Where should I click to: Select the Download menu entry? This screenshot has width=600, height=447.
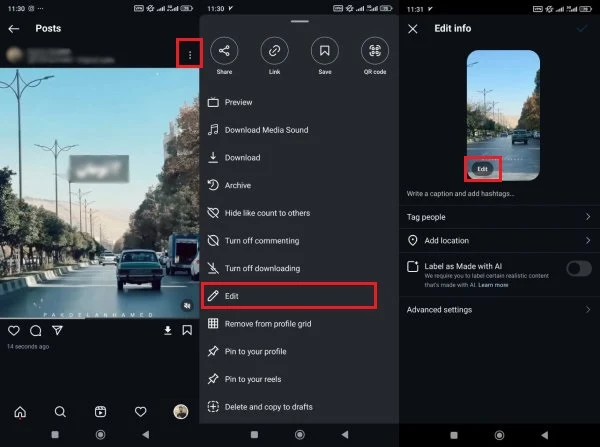299,158
